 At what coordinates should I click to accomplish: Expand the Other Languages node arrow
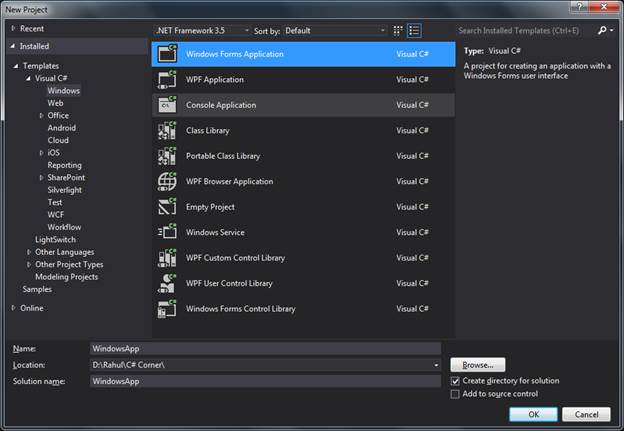point(29,252)
